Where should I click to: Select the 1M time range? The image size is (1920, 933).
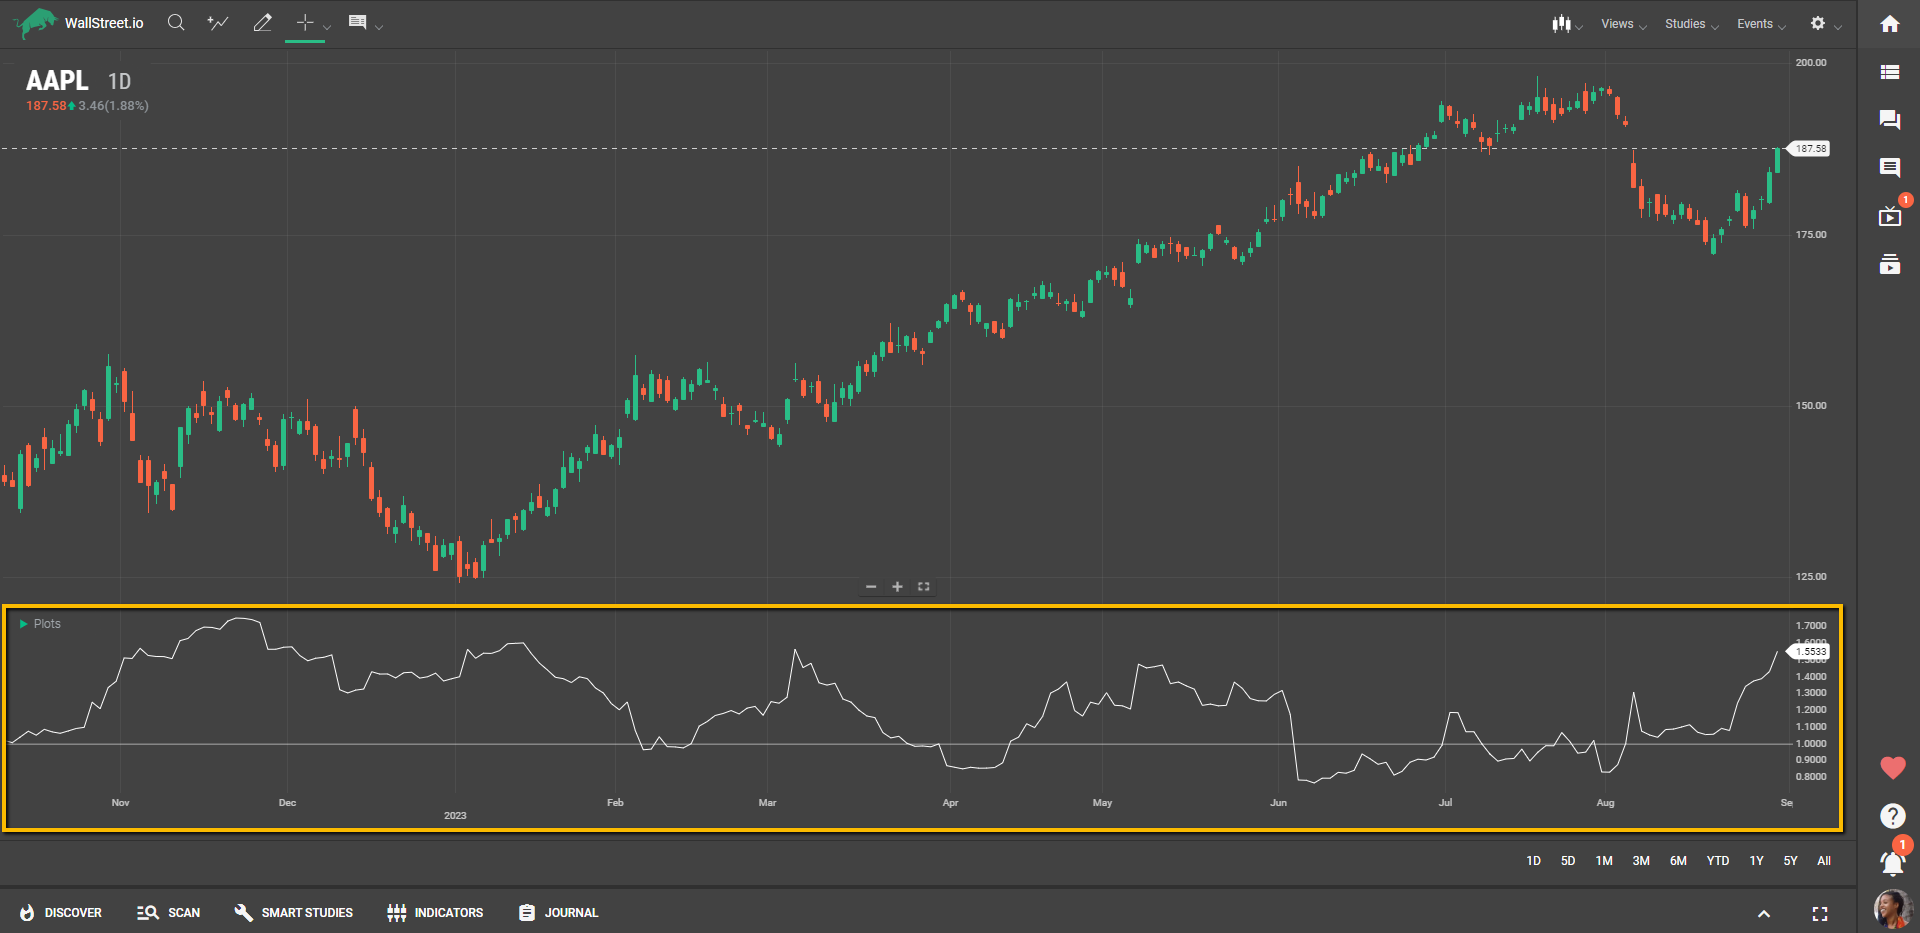1604,861
